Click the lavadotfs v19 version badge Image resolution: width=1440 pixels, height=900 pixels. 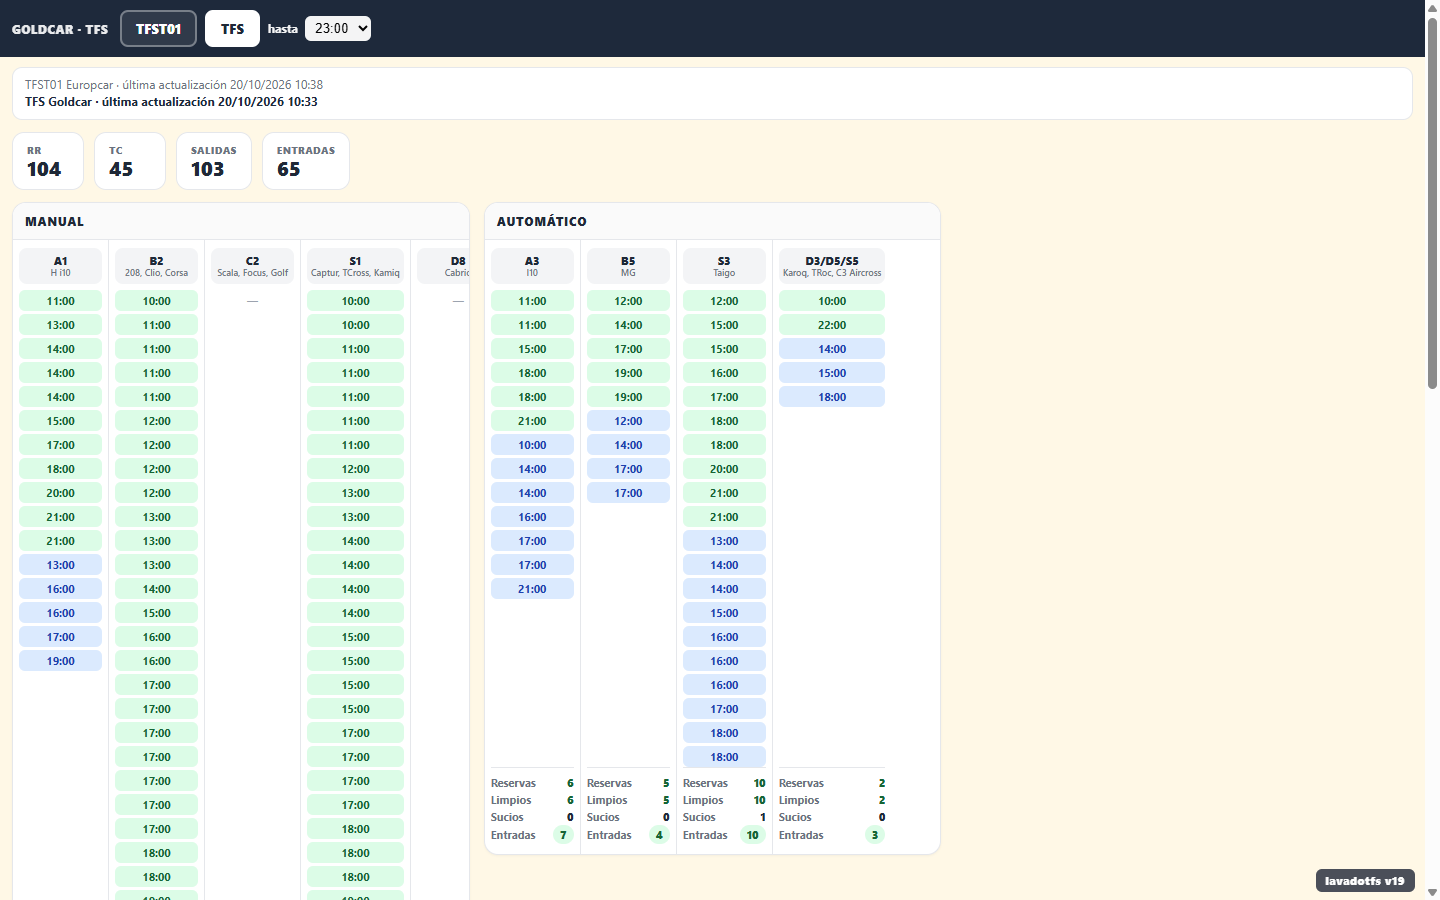[1365, 881]
